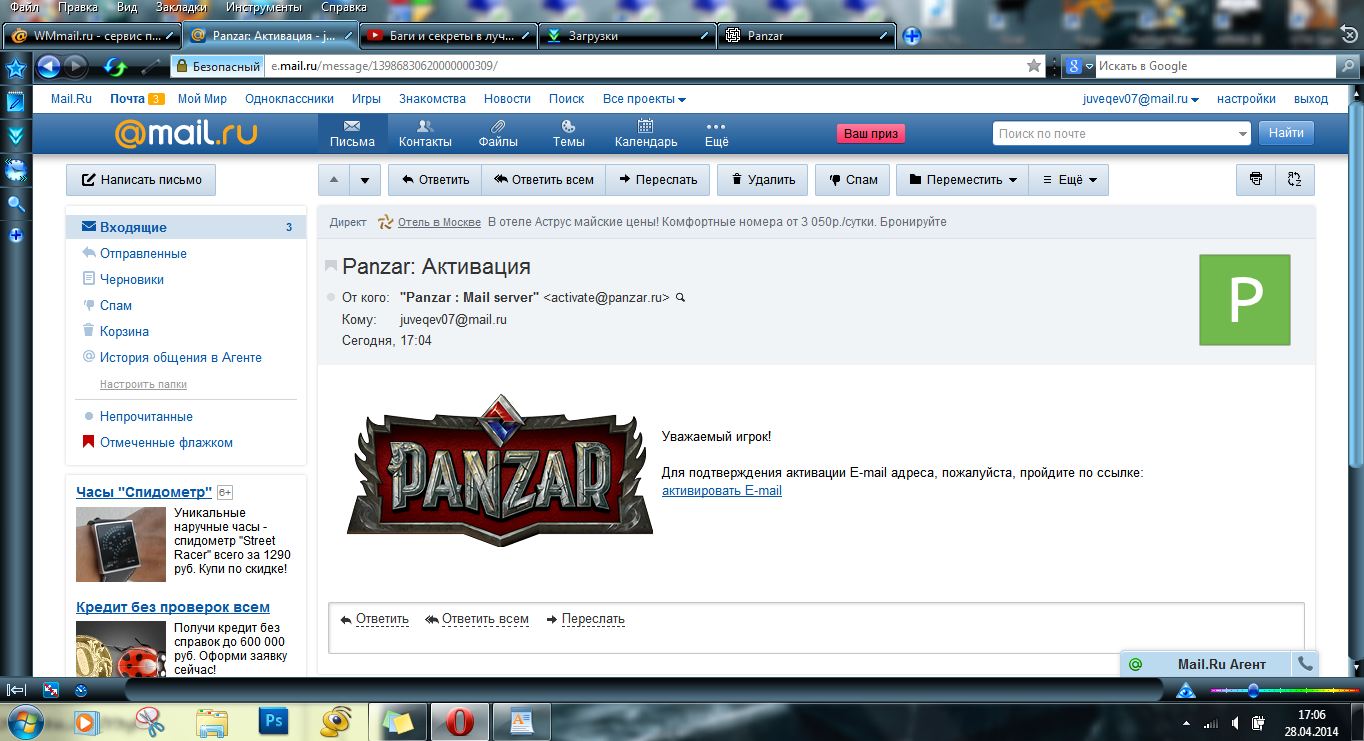Click the Ответить всем toolbar button
This screenshot has width=1364, height=741.
[544, 180]
